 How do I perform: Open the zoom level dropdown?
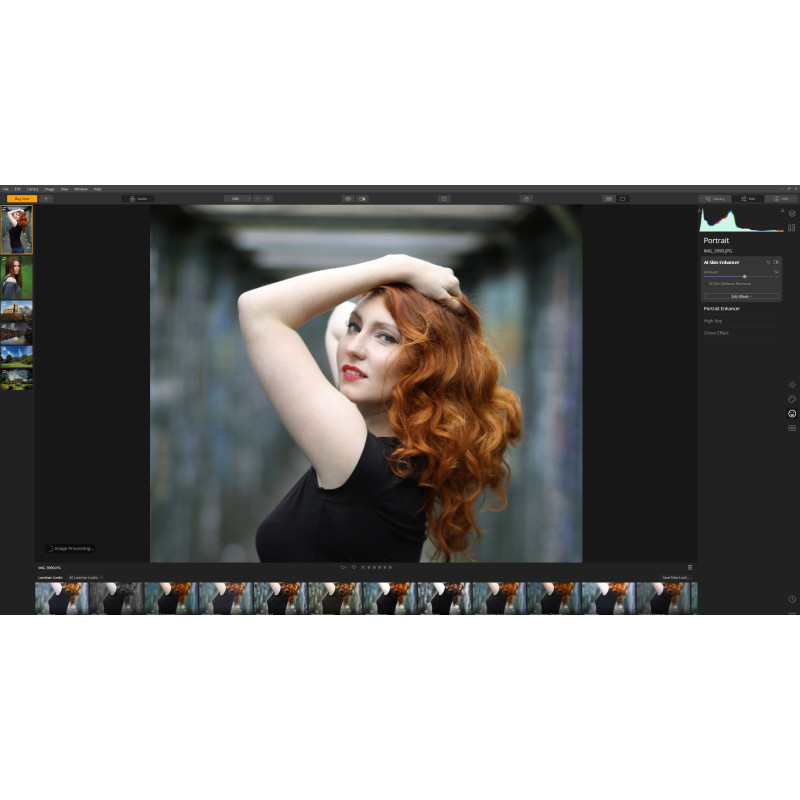coord(237,199)
